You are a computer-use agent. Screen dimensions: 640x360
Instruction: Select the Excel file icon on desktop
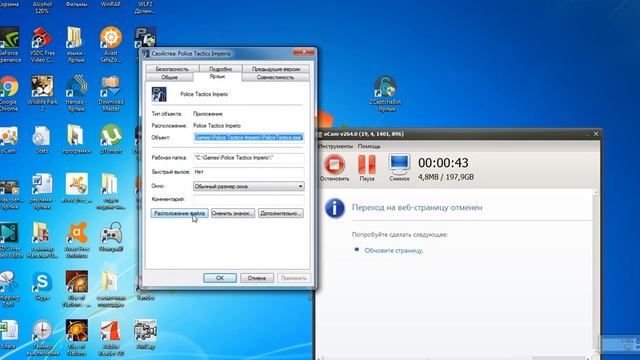(x=8, y=335)
